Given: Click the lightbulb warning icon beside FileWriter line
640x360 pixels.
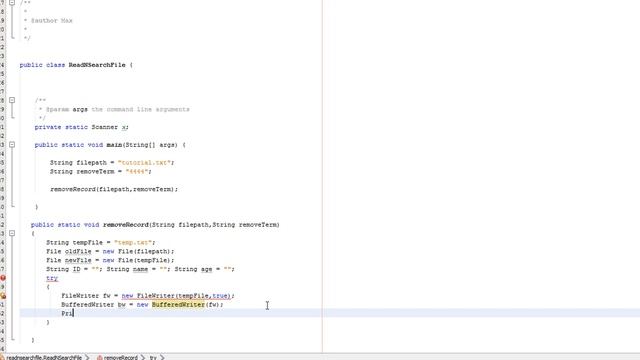Looking at the screenshot, I should (x=2, y=296).
